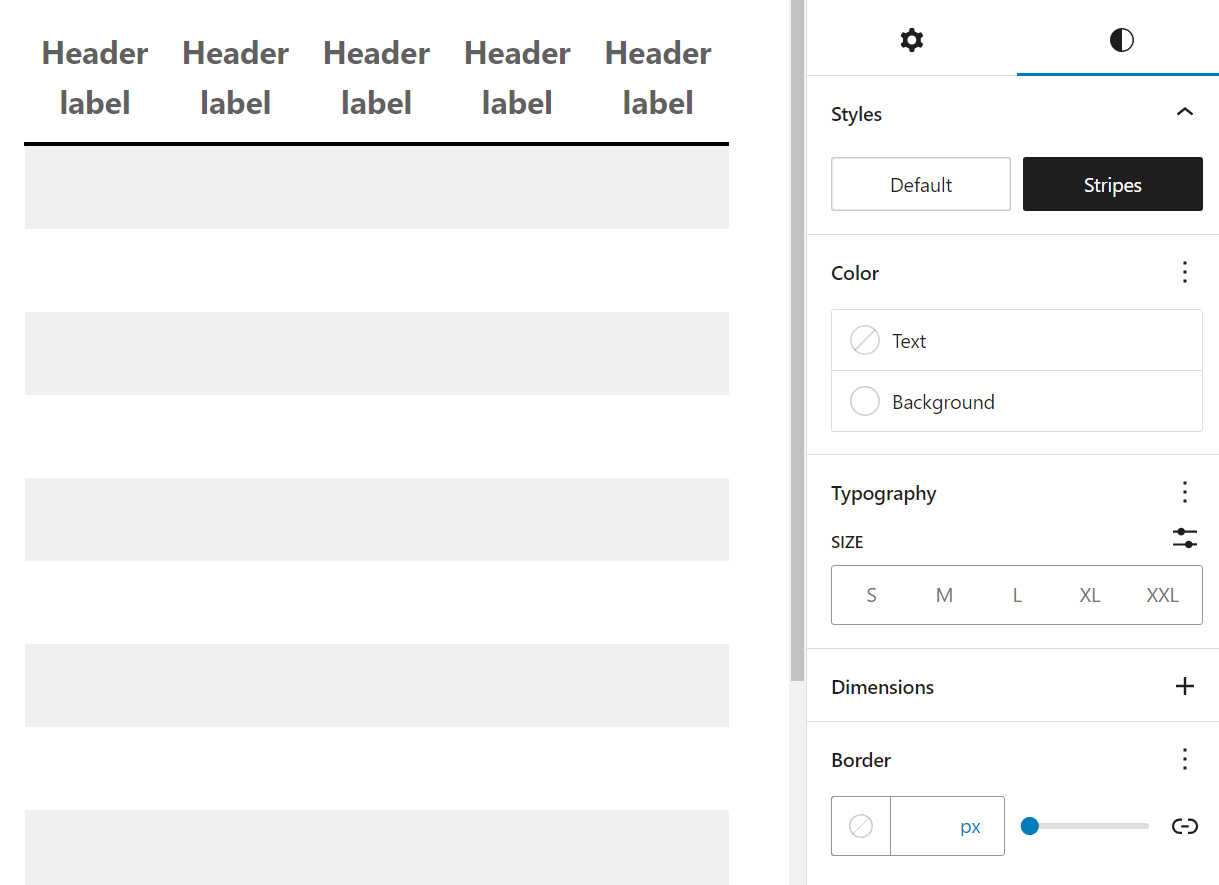Select the Default table style
The height and width of the screenshot is (885, 1219).
click(x=921, y=184)
